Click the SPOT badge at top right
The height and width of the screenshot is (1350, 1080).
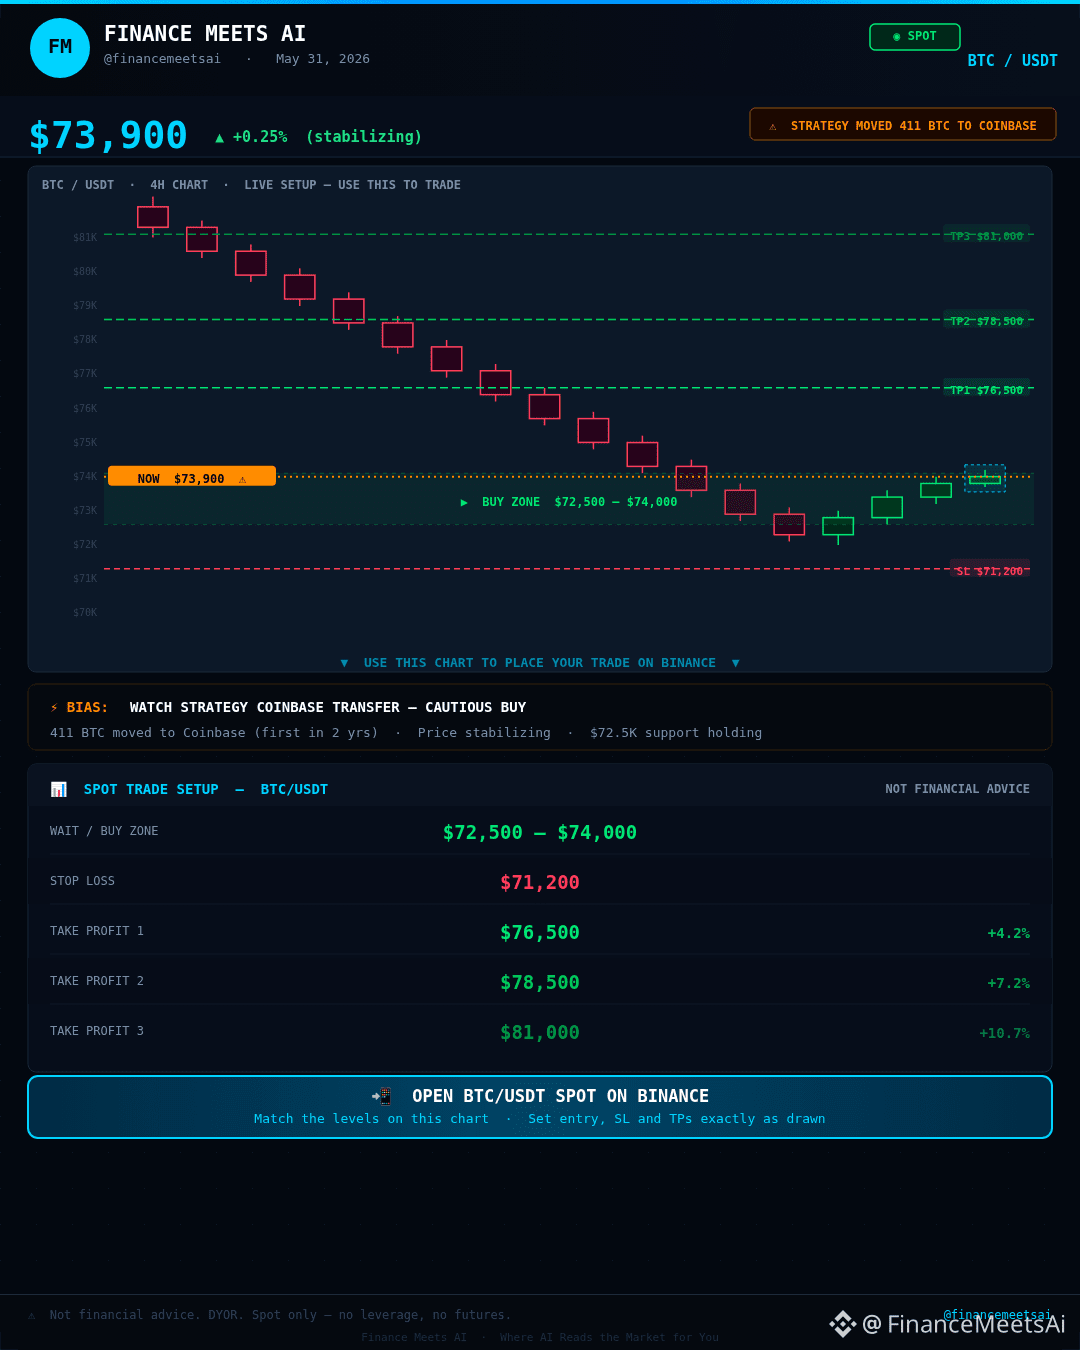pos(915,36)
